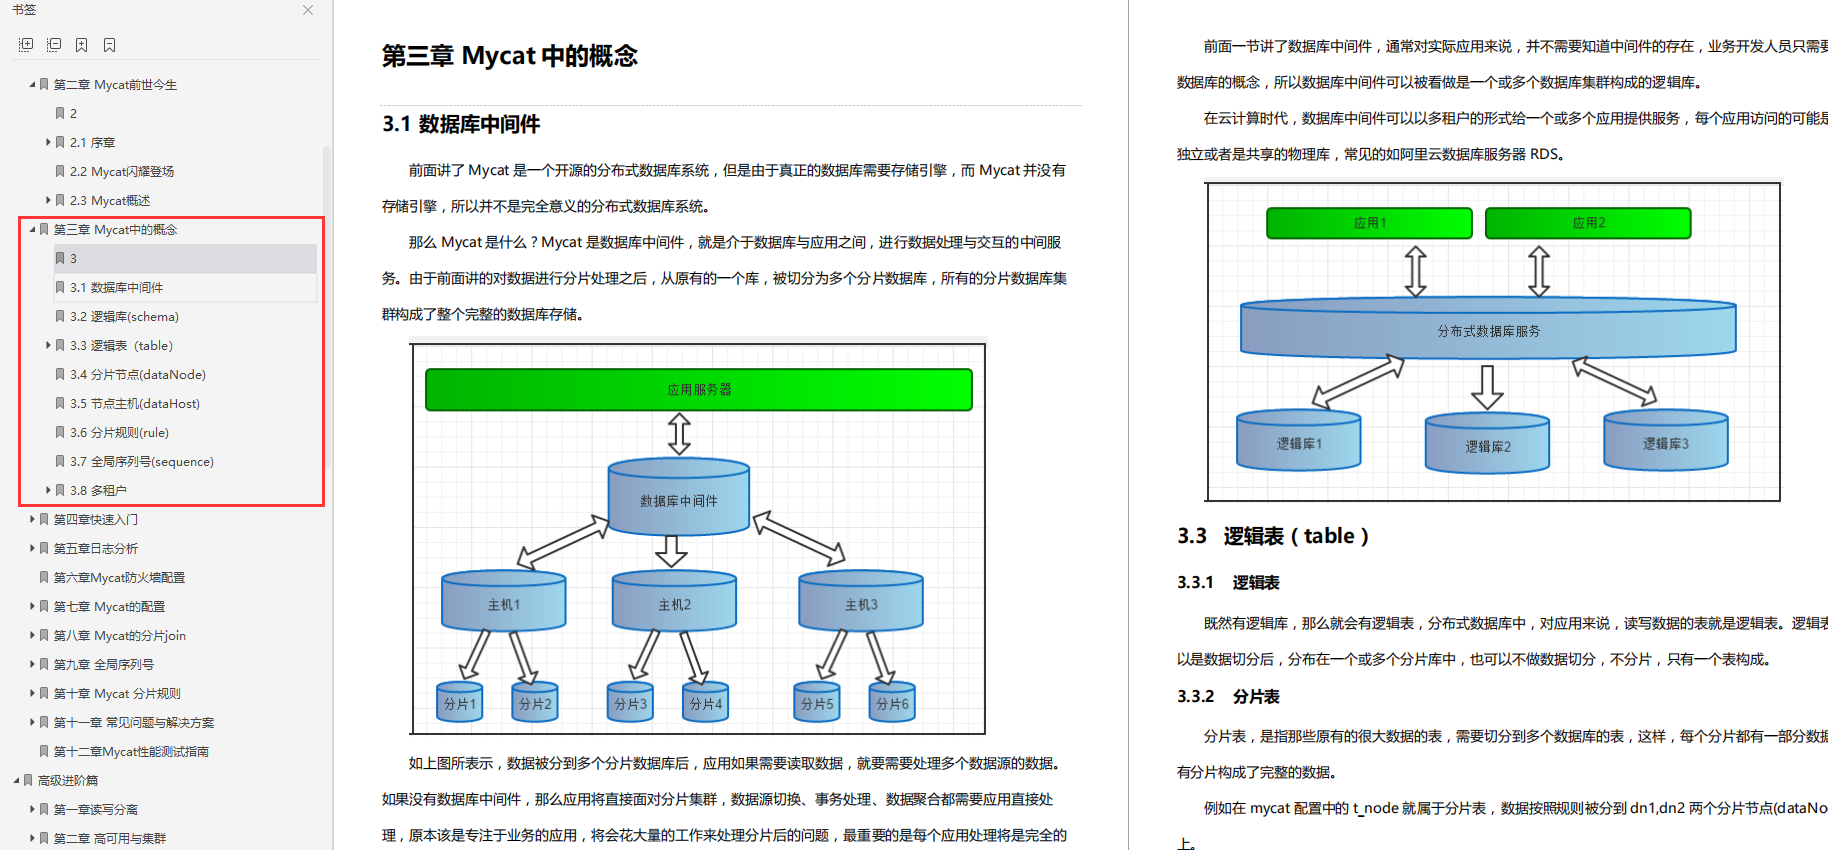Click the 逻辑库1 cylinder
The height and width of the screenshot is (850, 1828).
1299,440
